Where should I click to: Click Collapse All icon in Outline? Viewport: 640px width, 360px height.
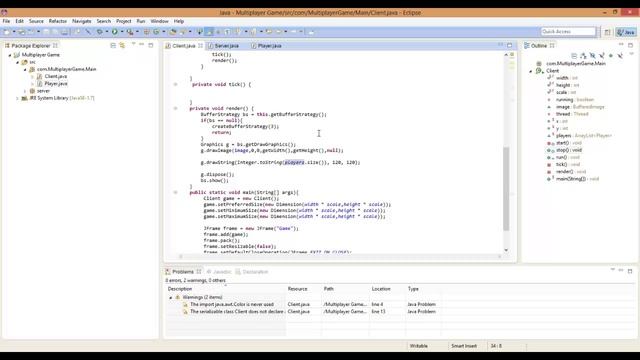click(x=574, y=56)
